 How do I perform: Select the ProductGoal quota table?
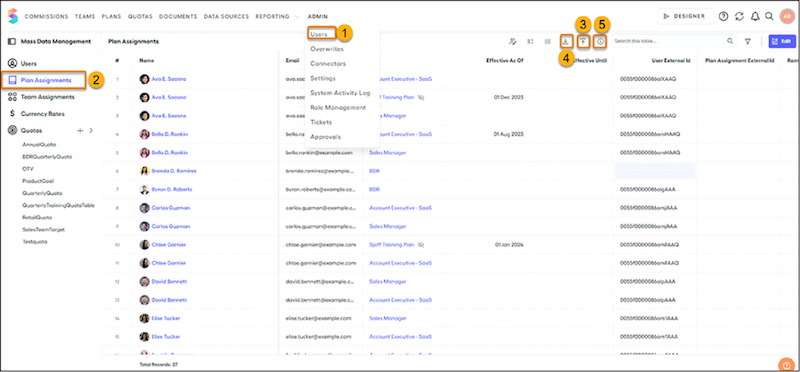click(x=38, y=181)
